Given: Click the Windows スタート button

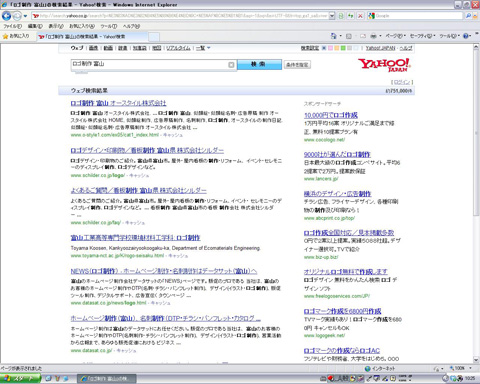Looking at the screenshot, I should (x=20, y=378).
